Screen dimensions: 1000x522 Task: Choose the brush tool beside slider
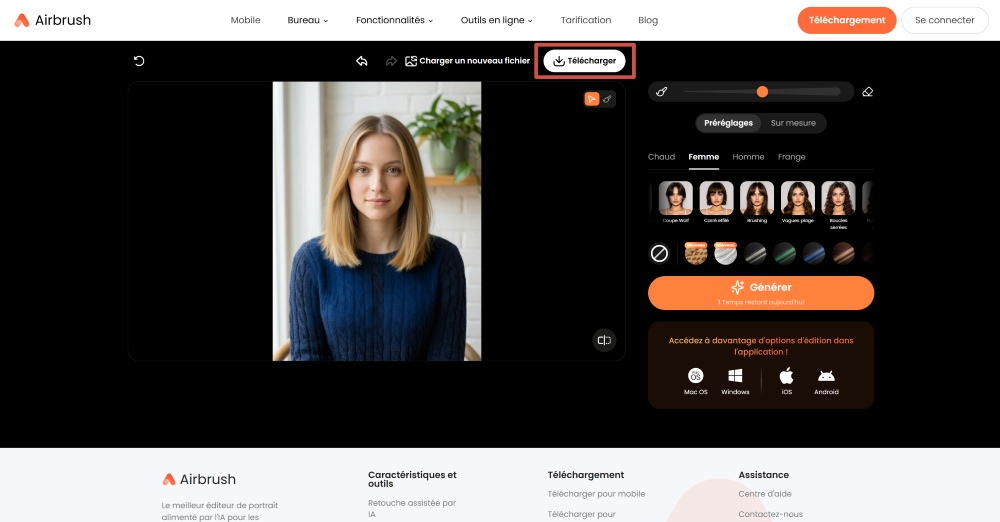coord(661,92)
